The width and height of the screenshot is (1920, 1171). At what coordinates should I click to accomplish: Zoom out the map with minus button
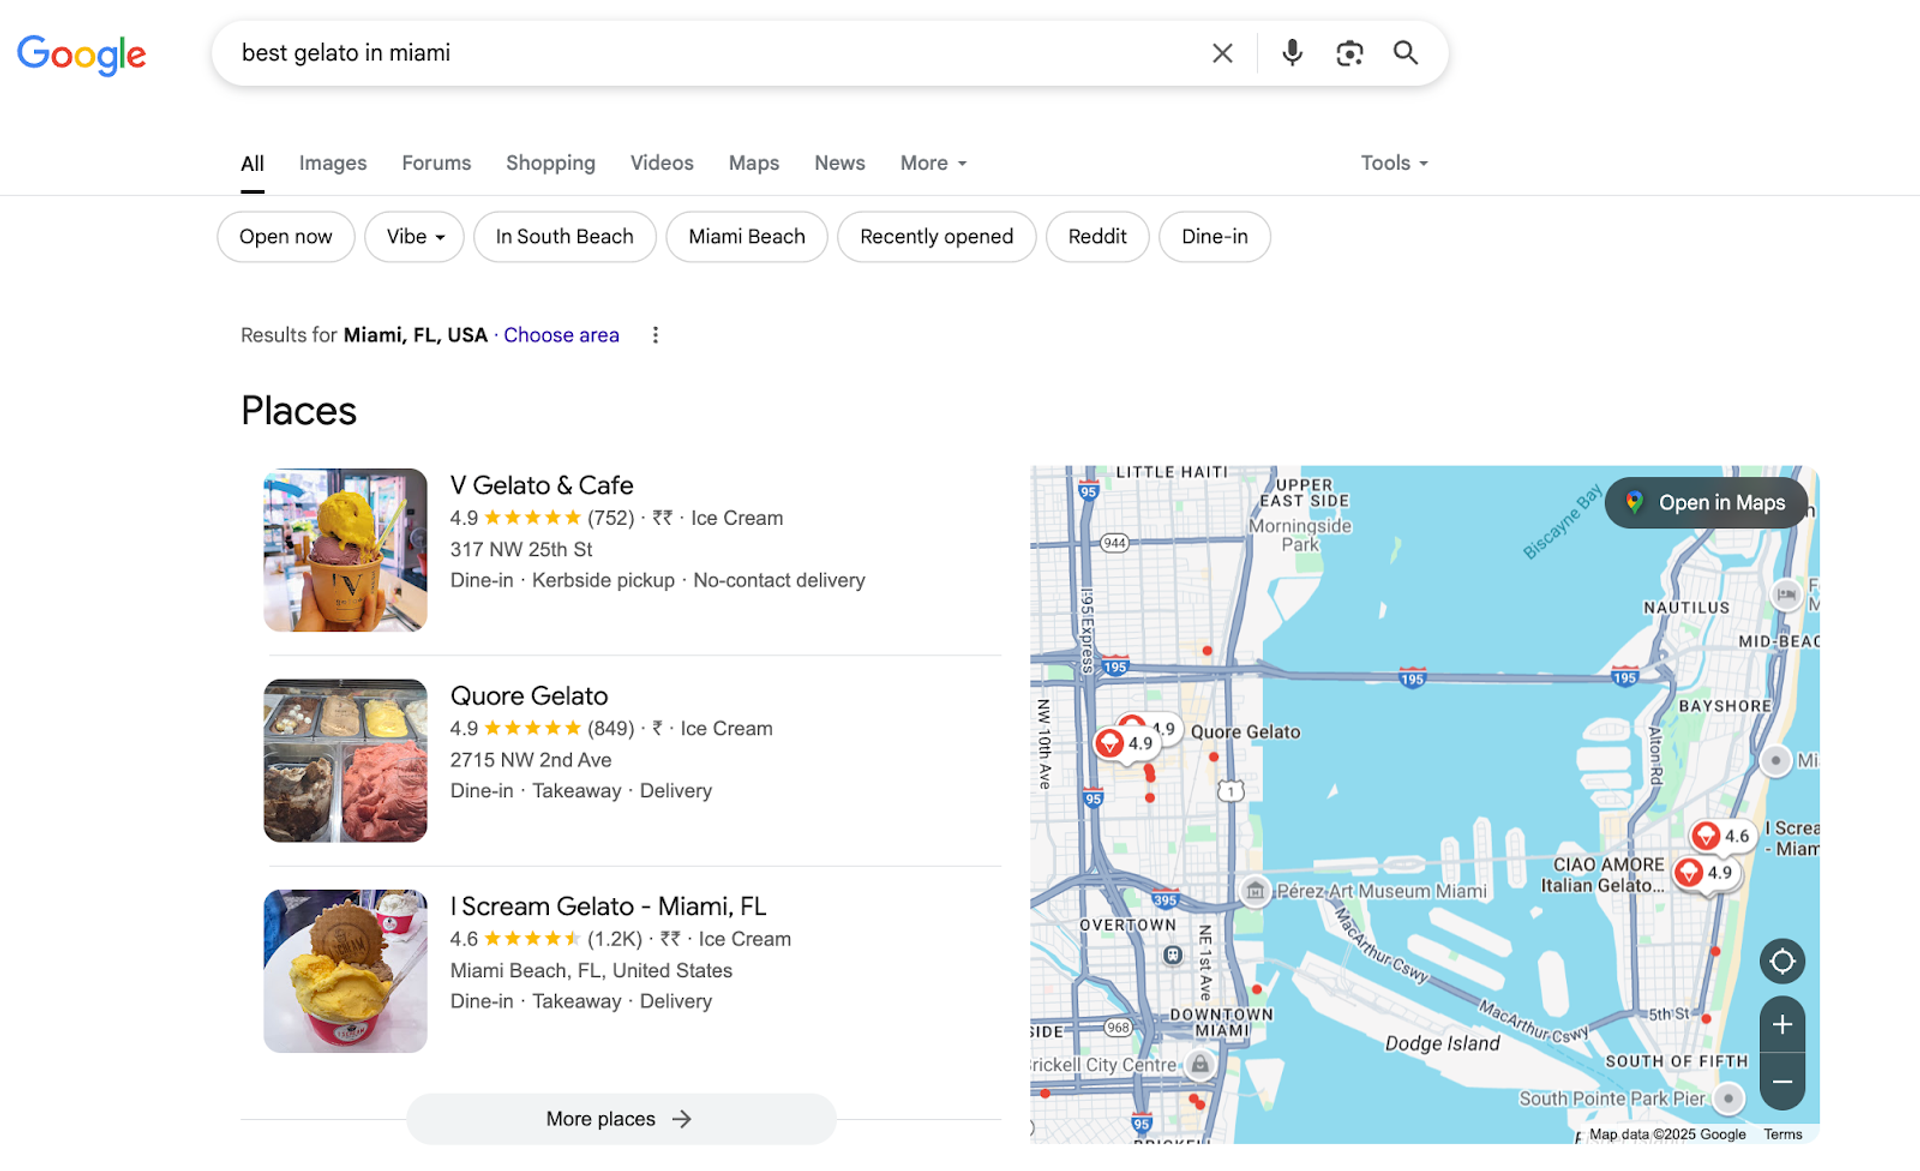click(1782, 1082)
